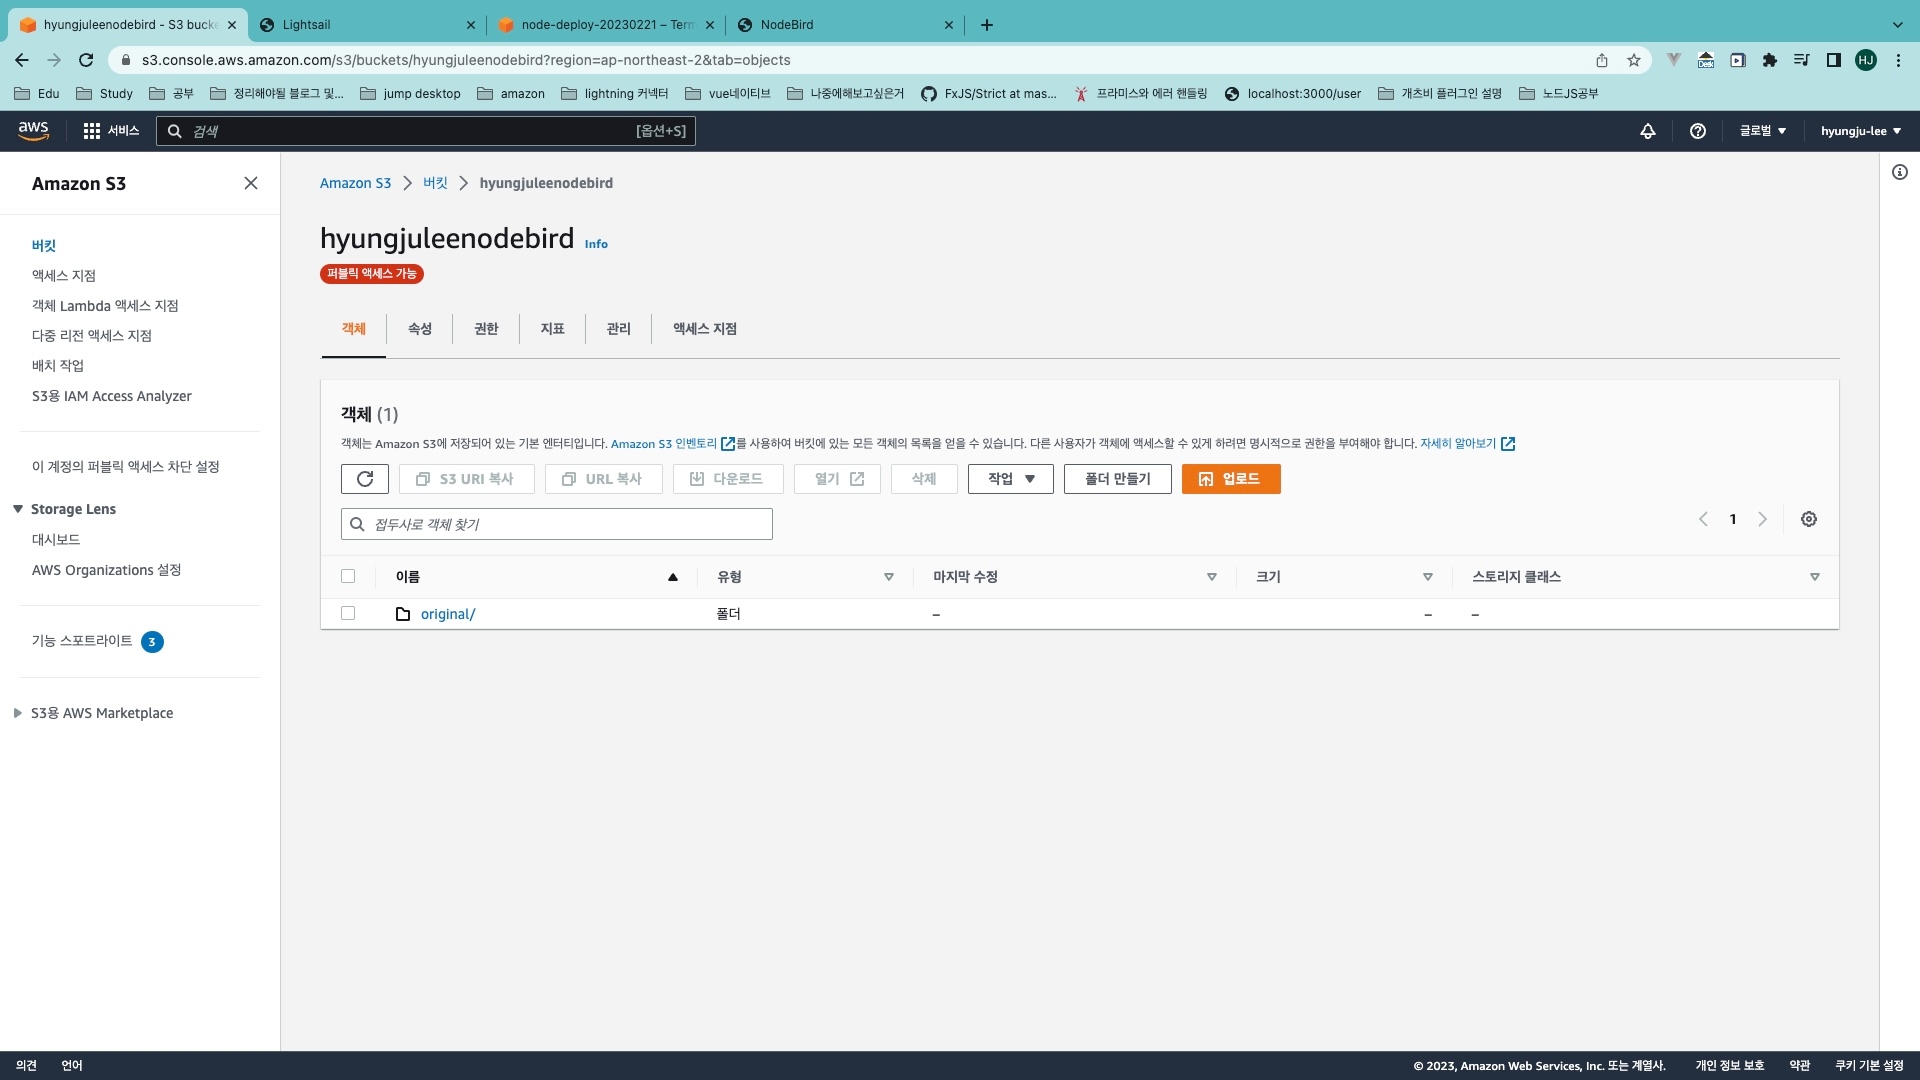The height and width of the screenshot is (1080, 1920).
Task: Go to next page of objects
Action: [1763, 519]
